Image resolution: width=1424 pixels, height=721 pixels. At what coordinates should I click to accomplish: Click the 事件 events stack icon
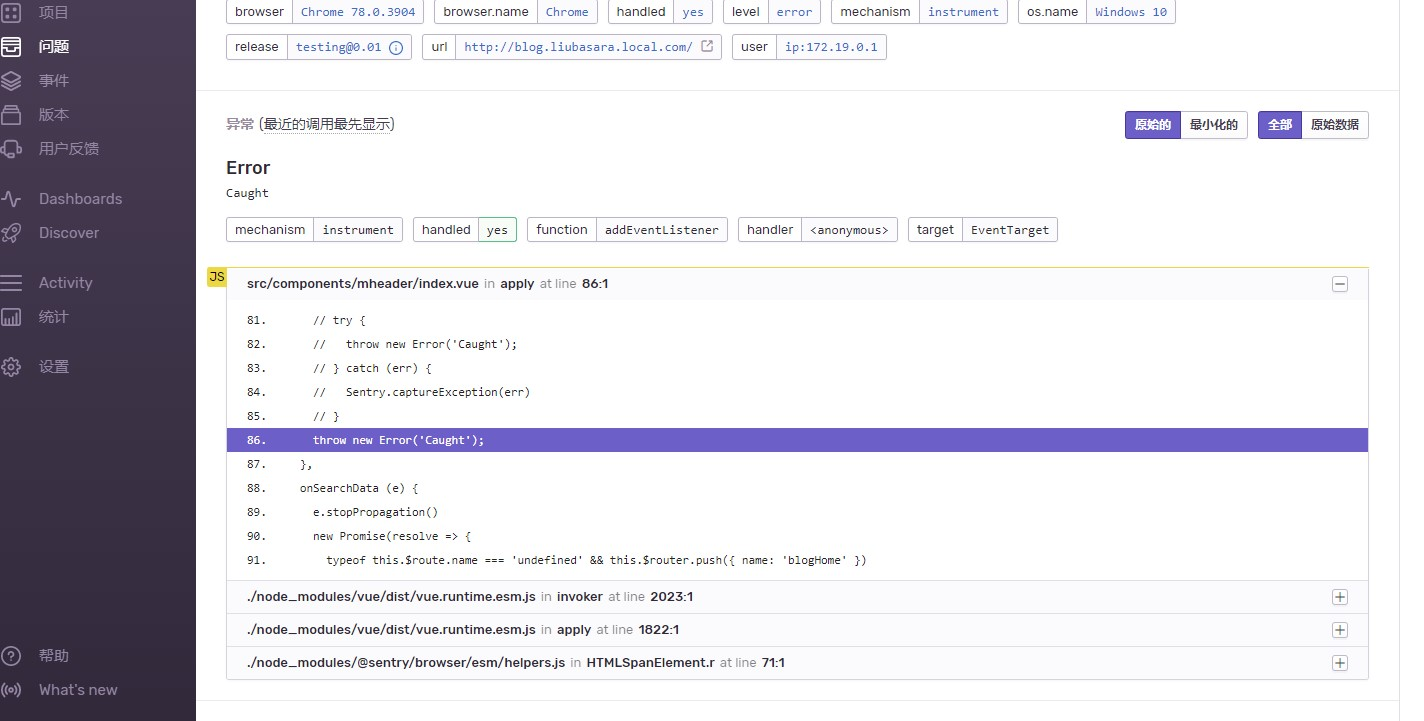[x=11, y=80]
